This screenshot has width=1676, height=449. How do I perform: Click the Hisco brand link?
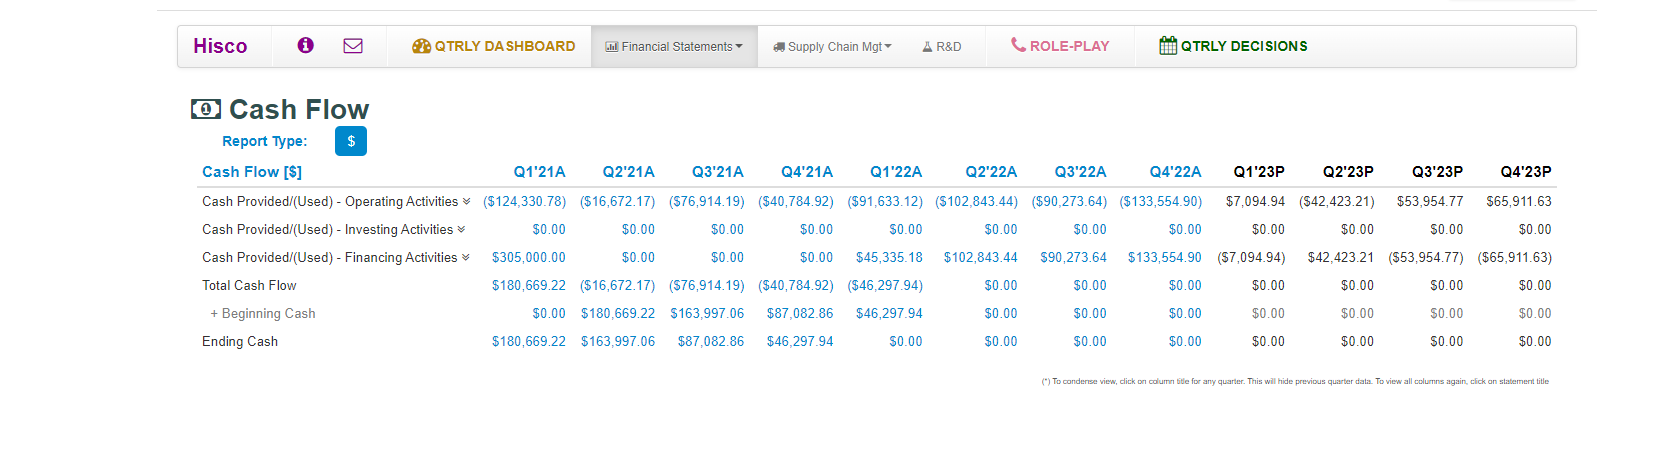pos(220,46)
